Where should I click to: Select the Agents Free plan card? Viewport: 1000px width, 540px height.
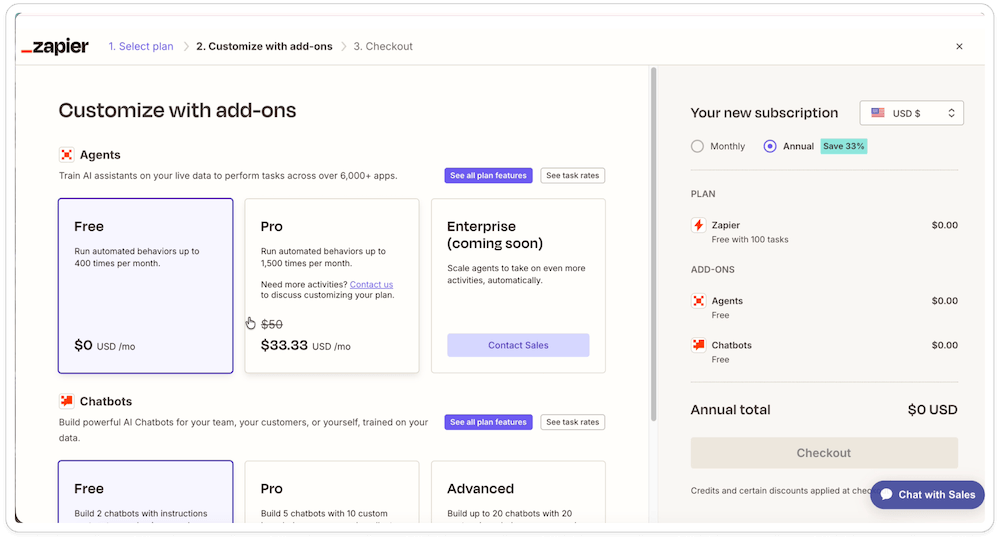[x=145, y=286]
